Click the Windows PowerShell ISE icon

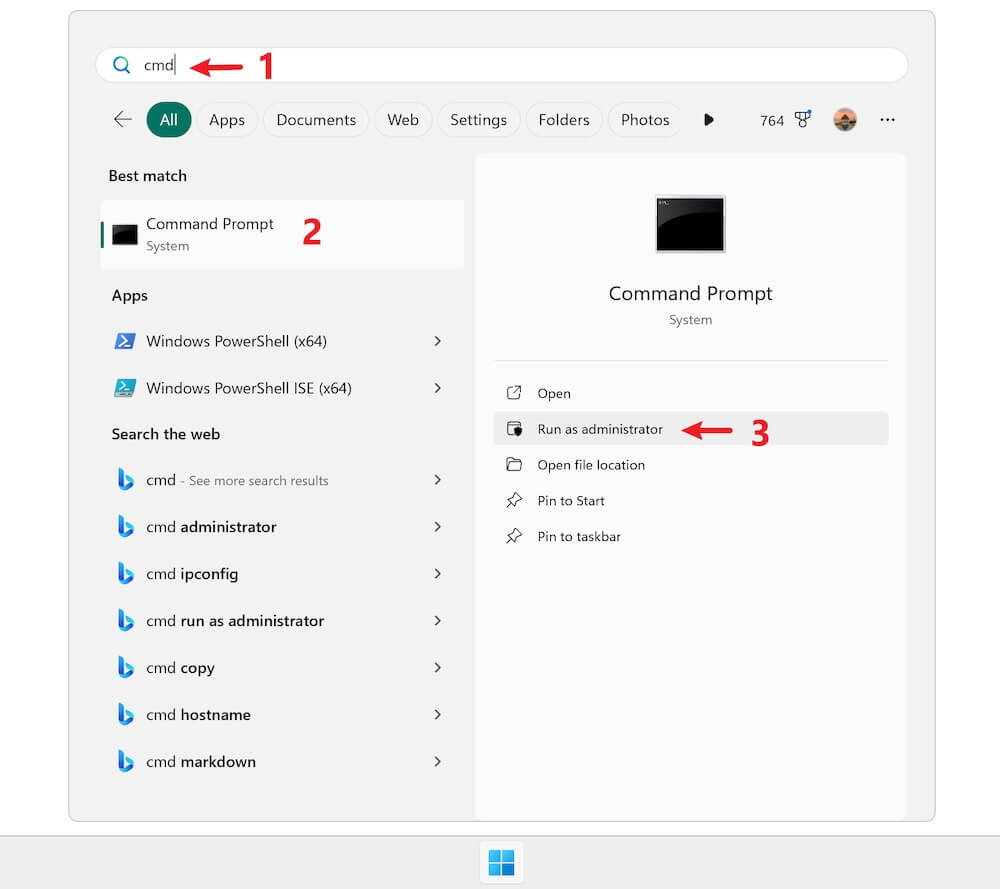point(125,388)
